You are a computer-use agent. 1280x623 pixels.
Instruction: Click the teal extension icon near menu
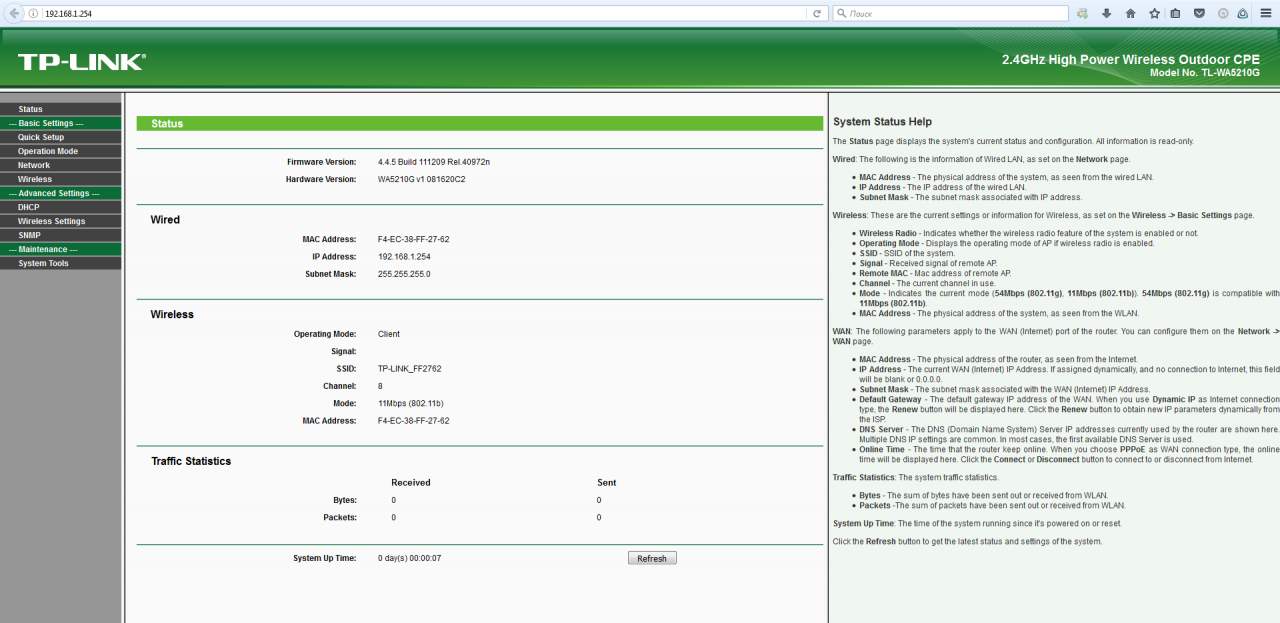pos(1243,13)
